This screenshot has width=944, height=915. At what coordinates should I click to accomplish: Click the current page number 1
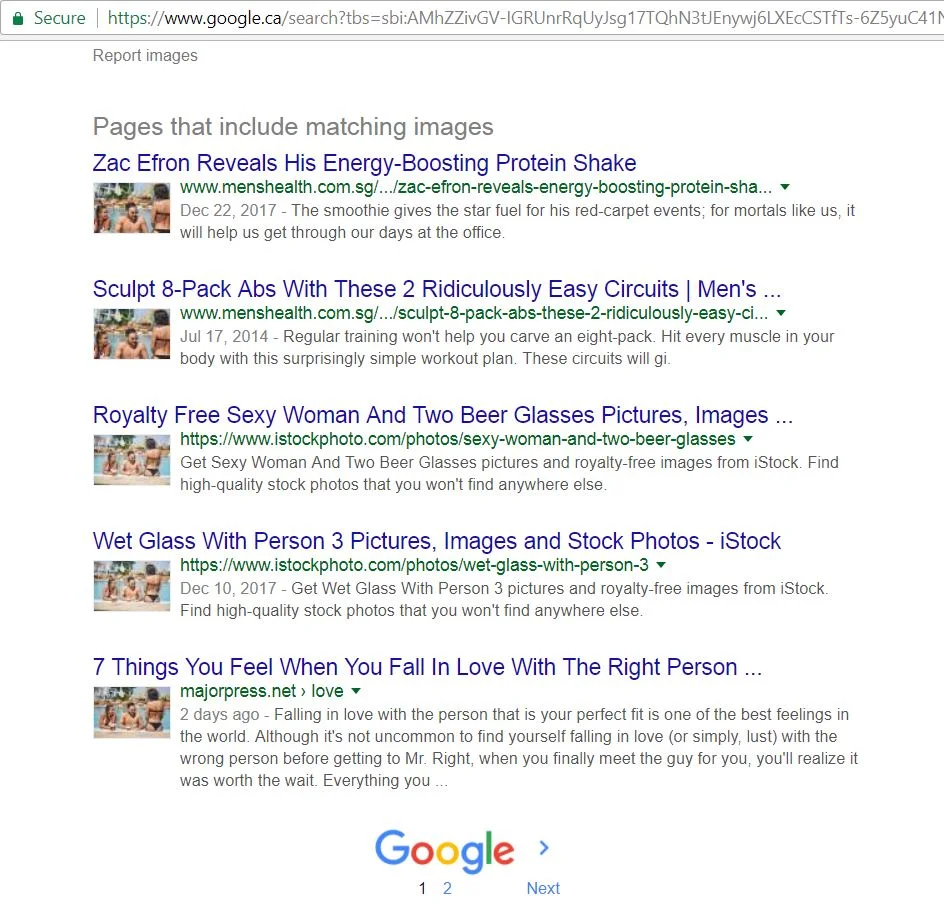[x=423, y=888]
